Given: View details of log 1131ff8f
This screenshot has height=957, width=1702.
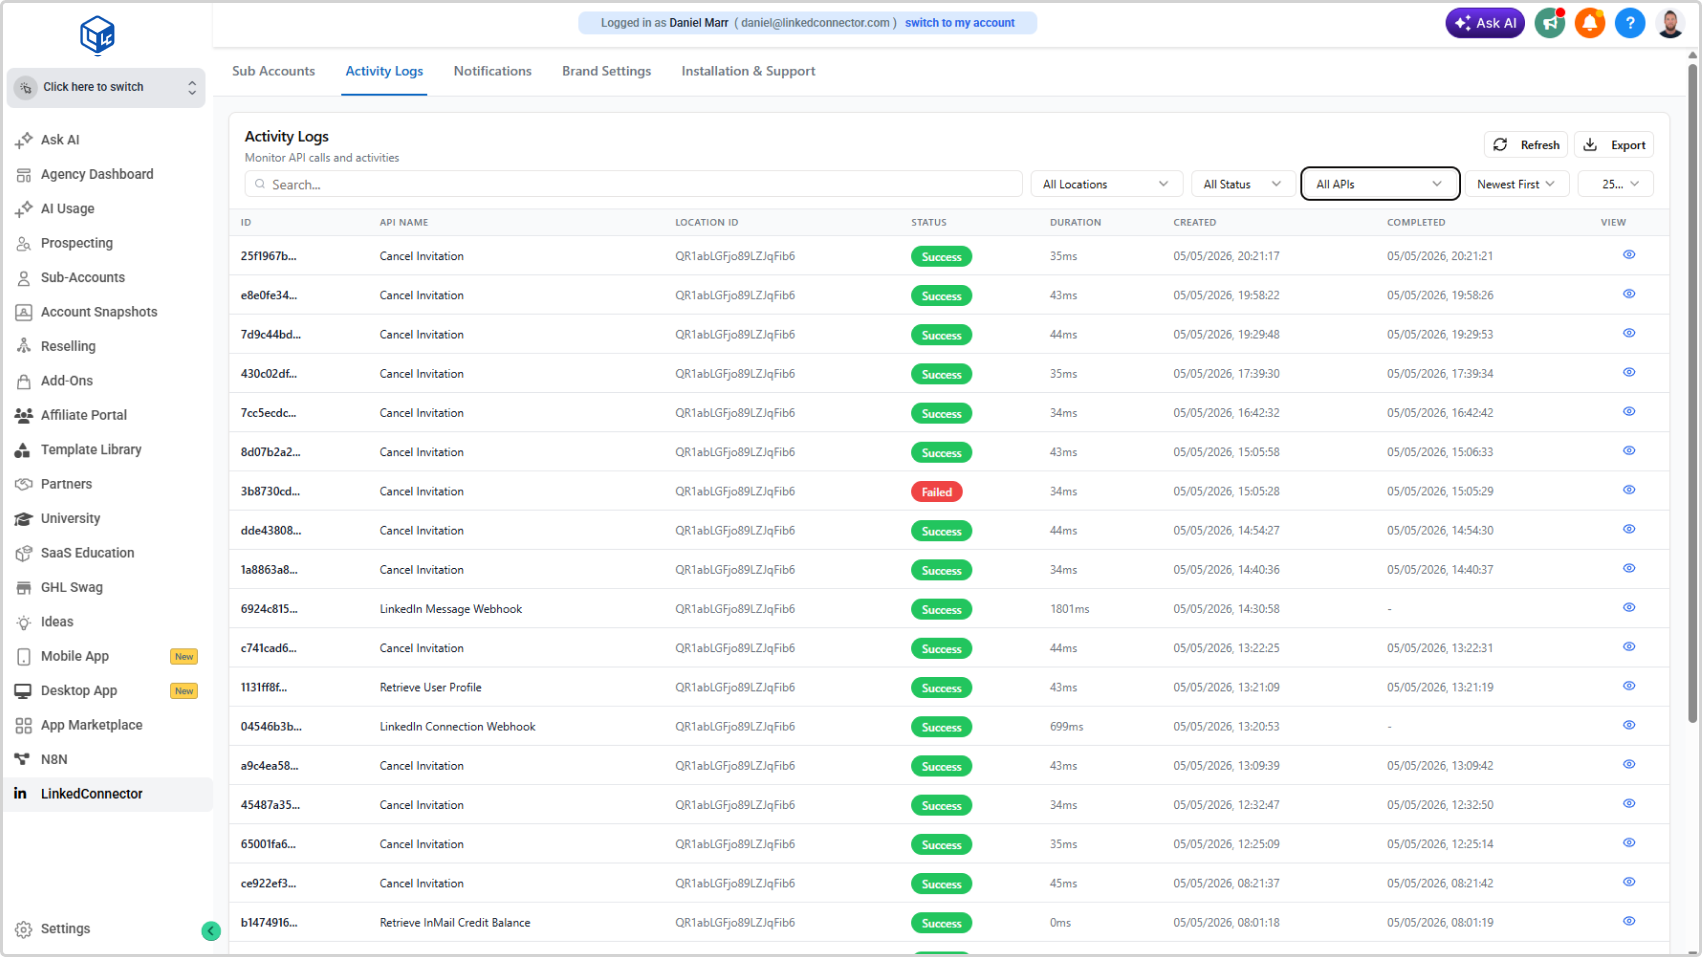Looking at the screenshot, I should pos(1629,686).
